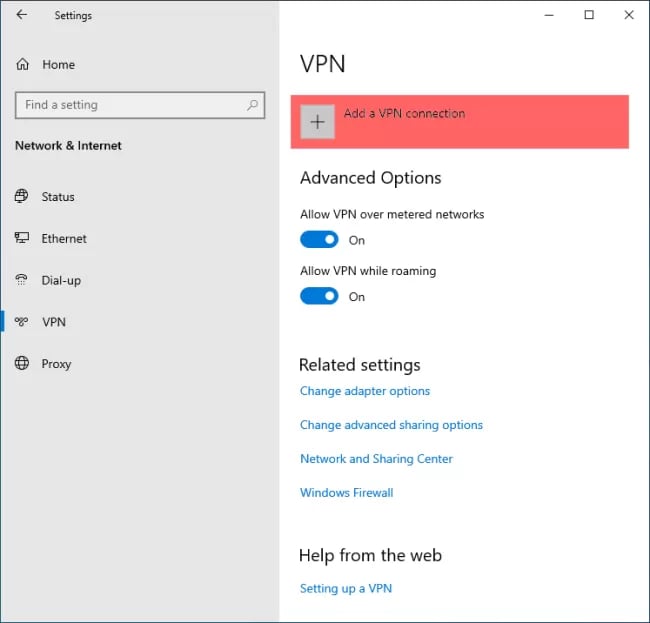Screen dimensions: 650x623
Task: Focus the Find a setting field
Action: point(140,105)
